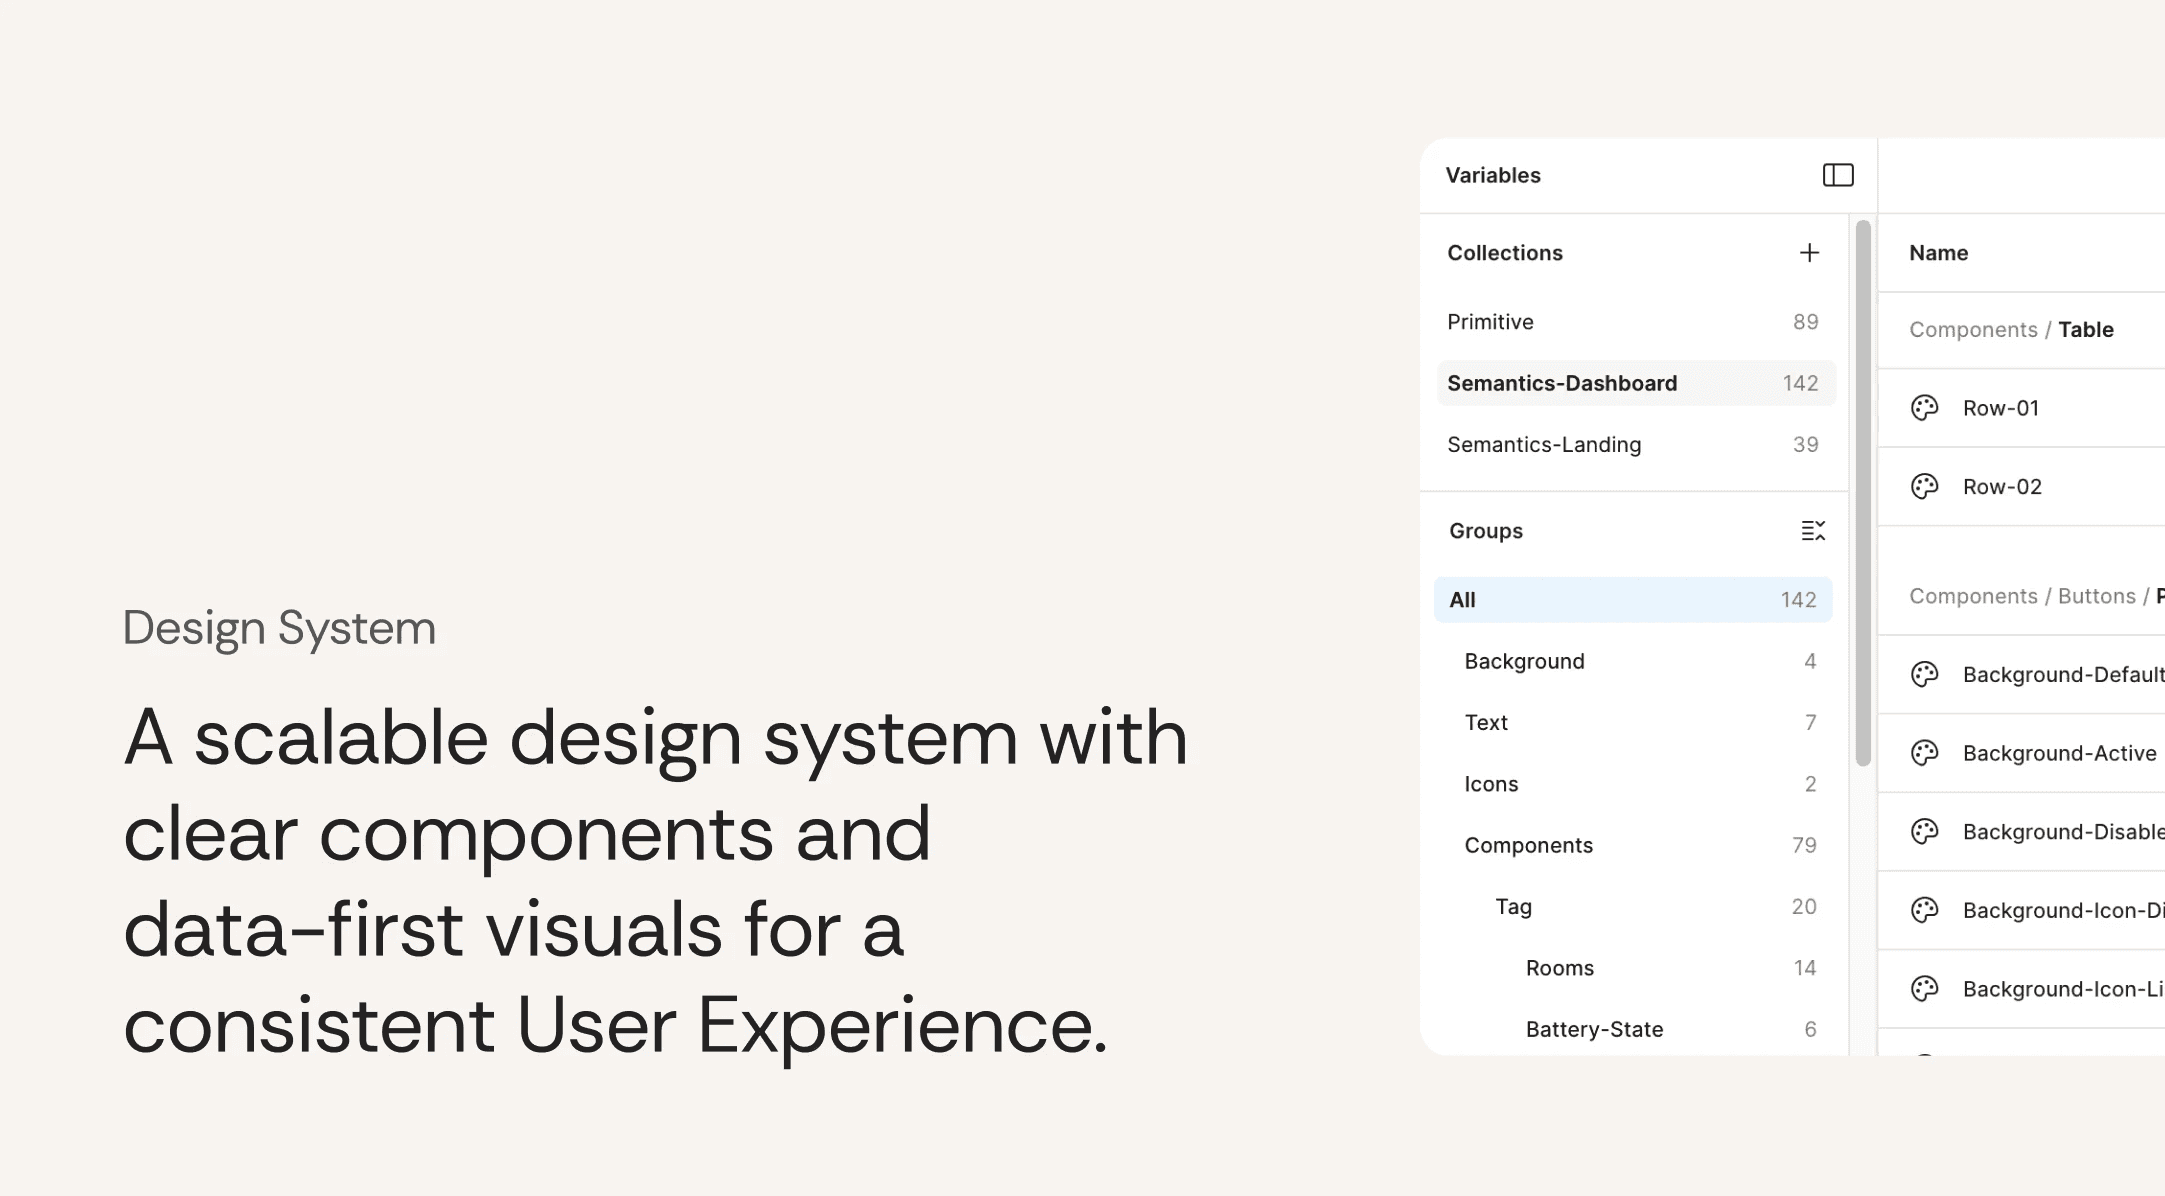Image resolution: width=2165 pixels, height=1196 pixels.
Task: Click the Background-Default variable name
Action: point(2063,675)
